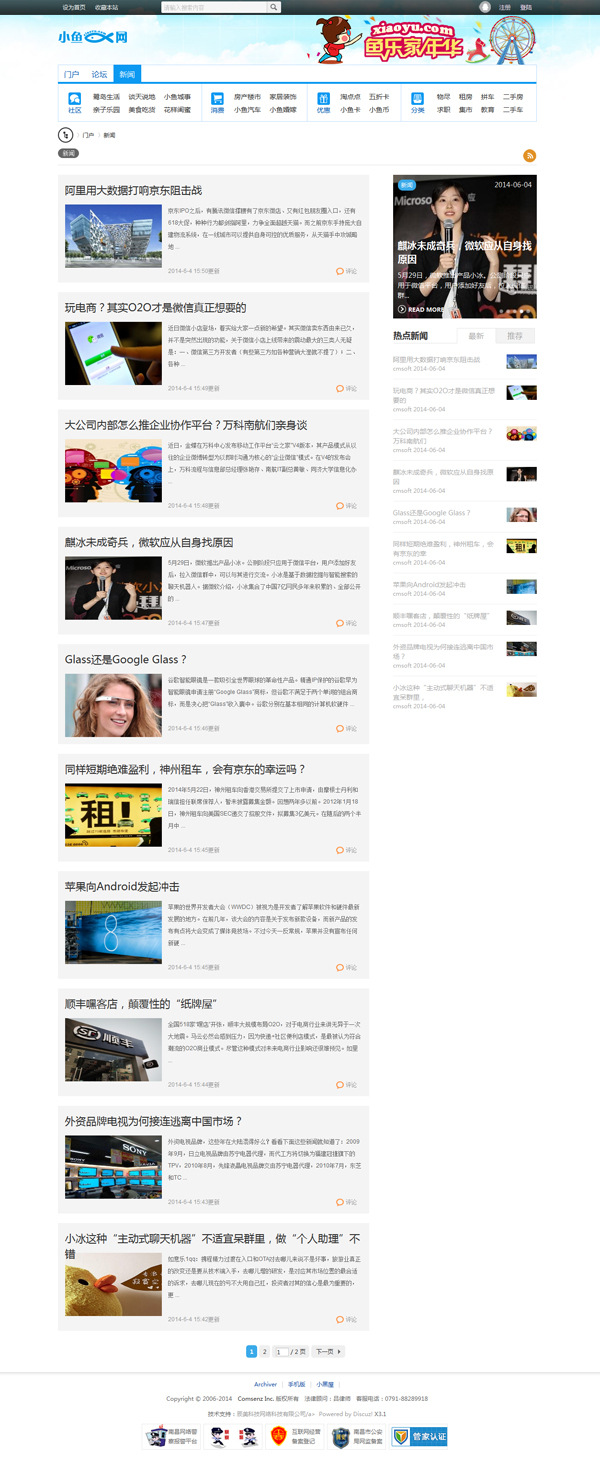The width and height of the screenshot is (600, 1464).
Task: Click the orange RSS feed icon
Action: pos(530,155)
